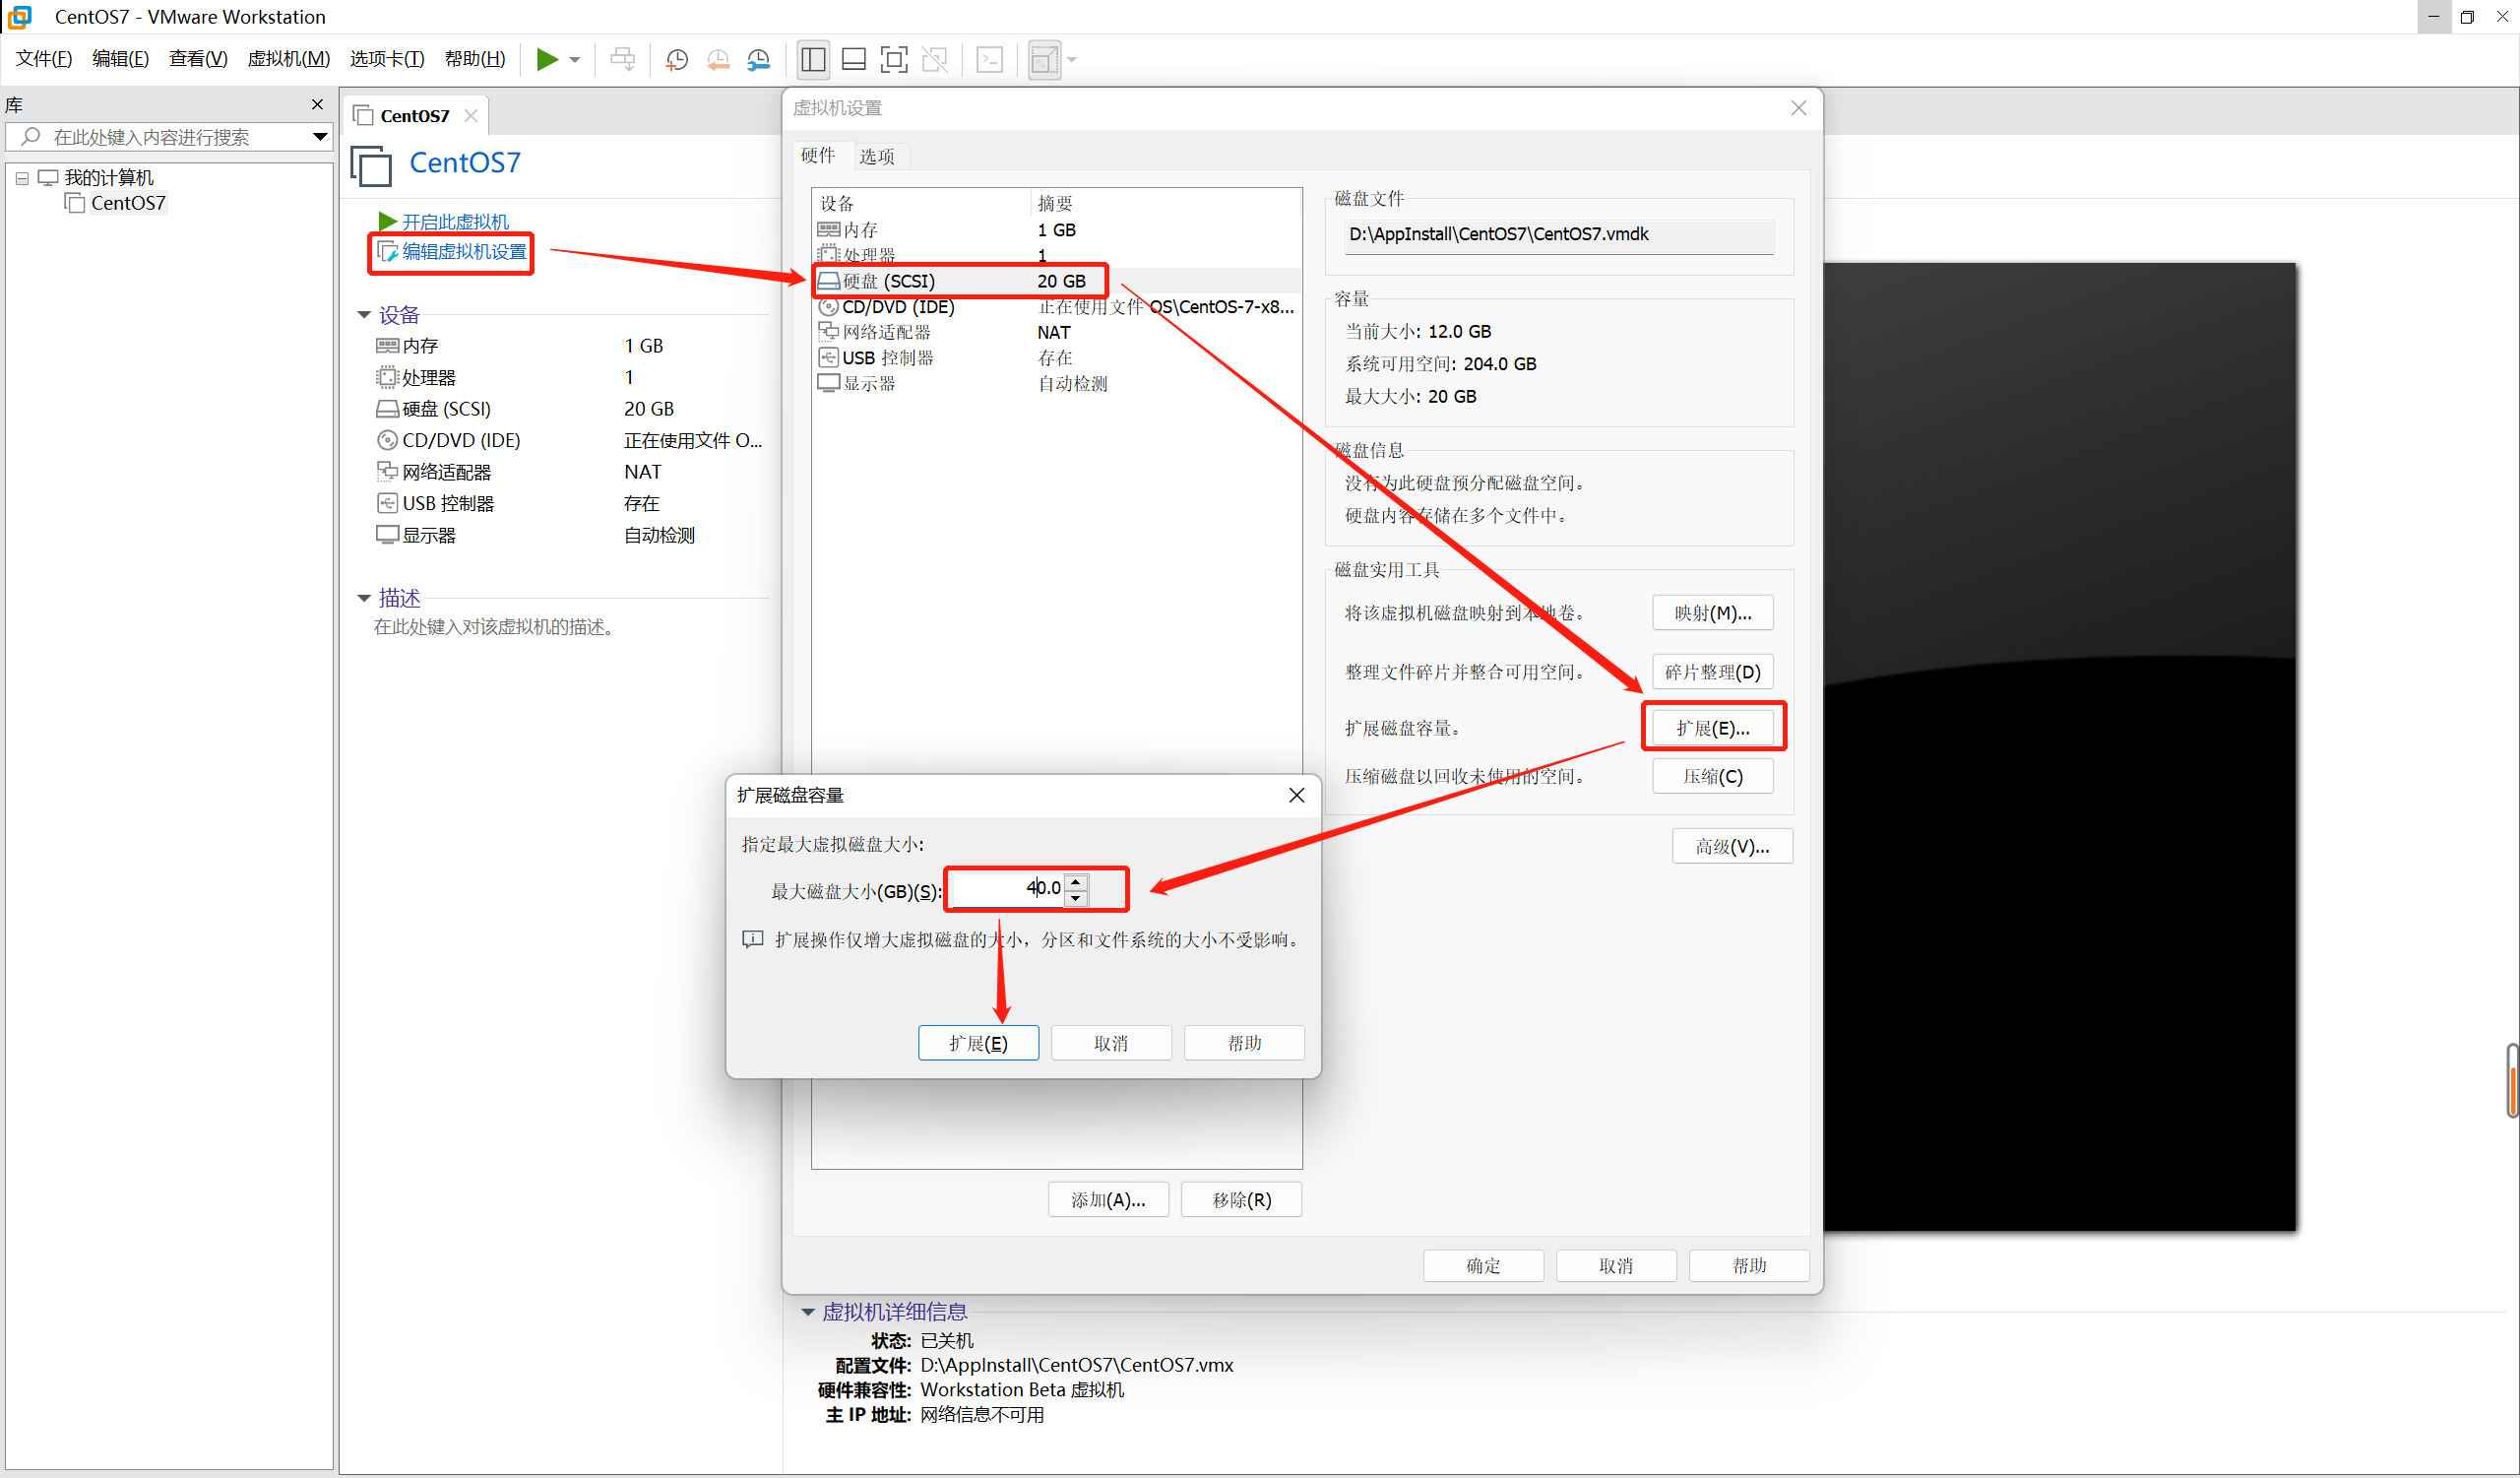Click the stretch guest display icon
Viewport: 2520px width, 1478px height.
(1044, 60)
